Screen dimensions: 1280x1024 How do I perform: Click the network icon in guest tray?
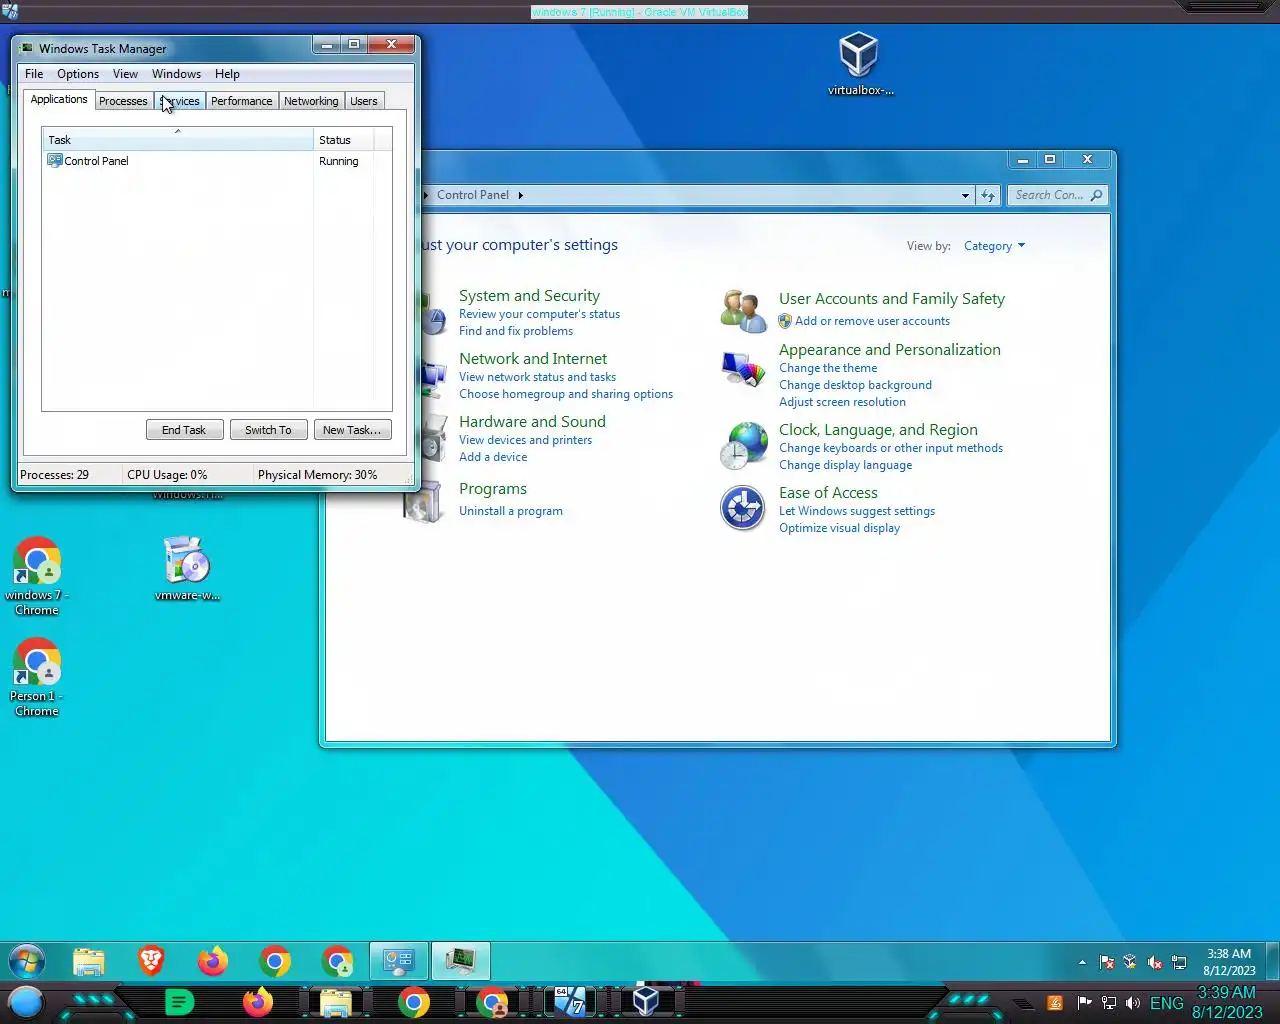tap(1179, 962)
